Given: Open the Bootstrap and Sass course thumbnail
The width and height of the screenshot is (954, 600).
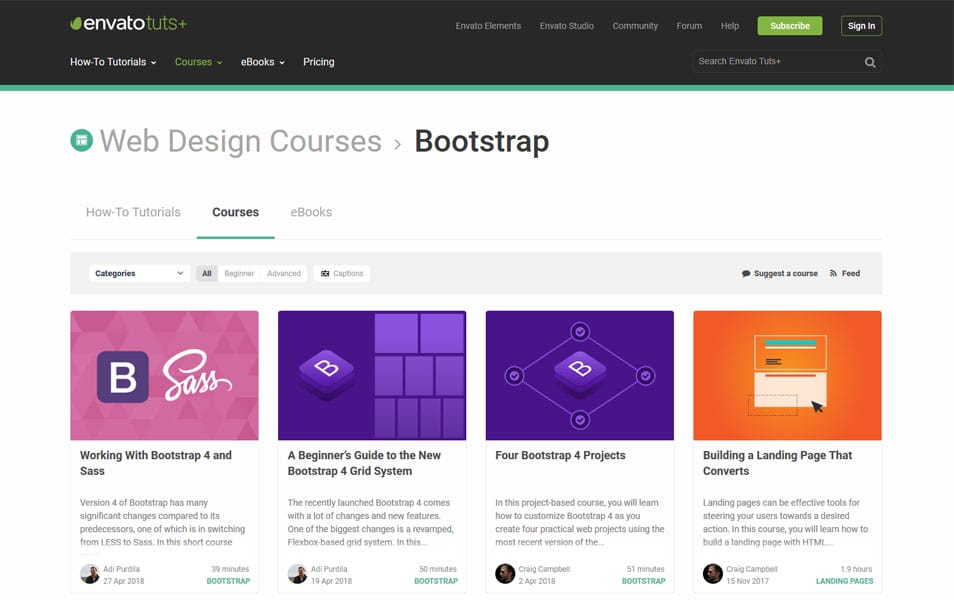Looking at the screenshot, I should (x=164, y=375).
